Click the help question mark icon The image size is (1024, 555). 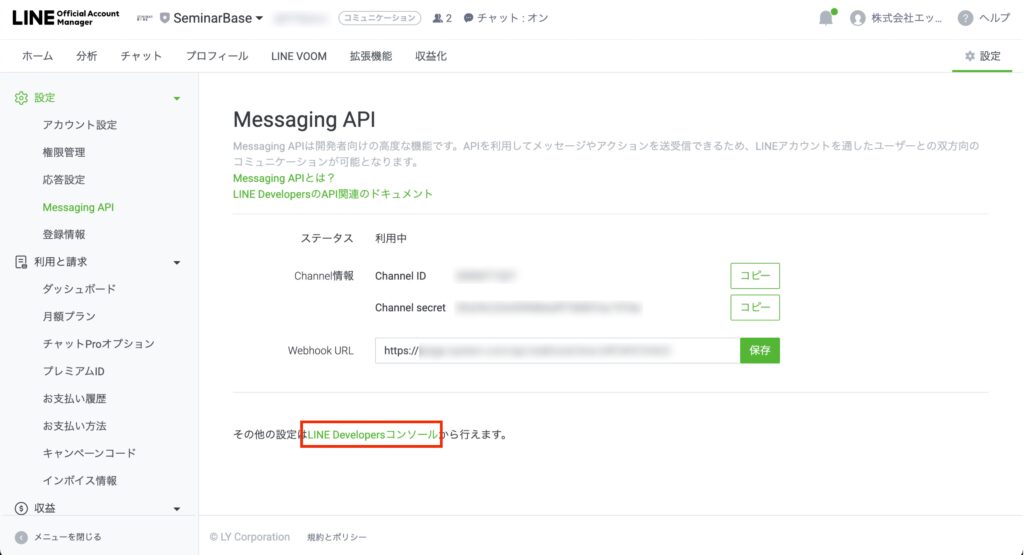click(964, 18)
